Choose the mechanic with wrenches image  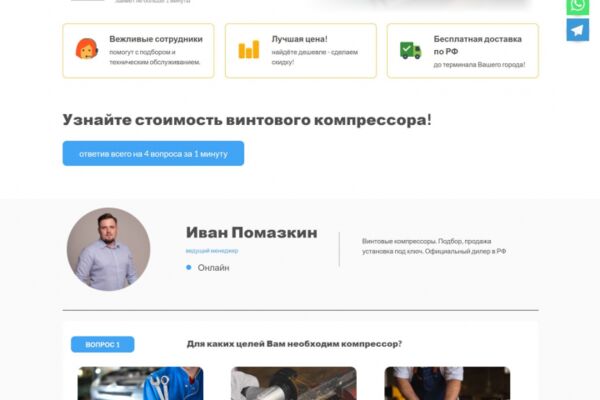tap(140, 383)
